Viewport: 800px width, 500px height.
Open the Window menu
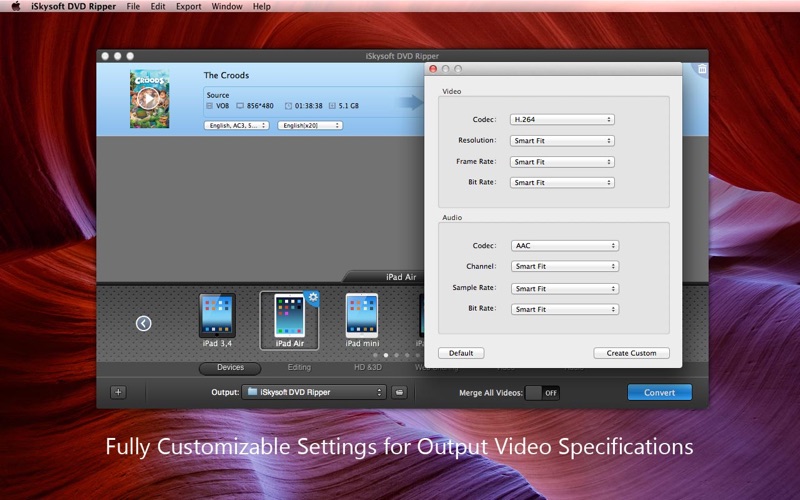coord(227,6)
